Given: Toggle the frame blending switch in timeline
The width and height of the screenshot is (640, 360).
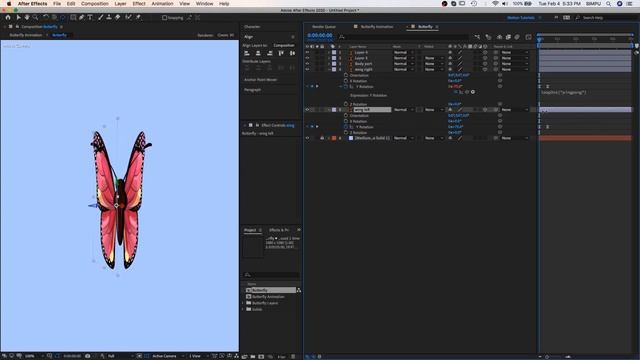Looking at the screenshot, I should coord(508,37).
